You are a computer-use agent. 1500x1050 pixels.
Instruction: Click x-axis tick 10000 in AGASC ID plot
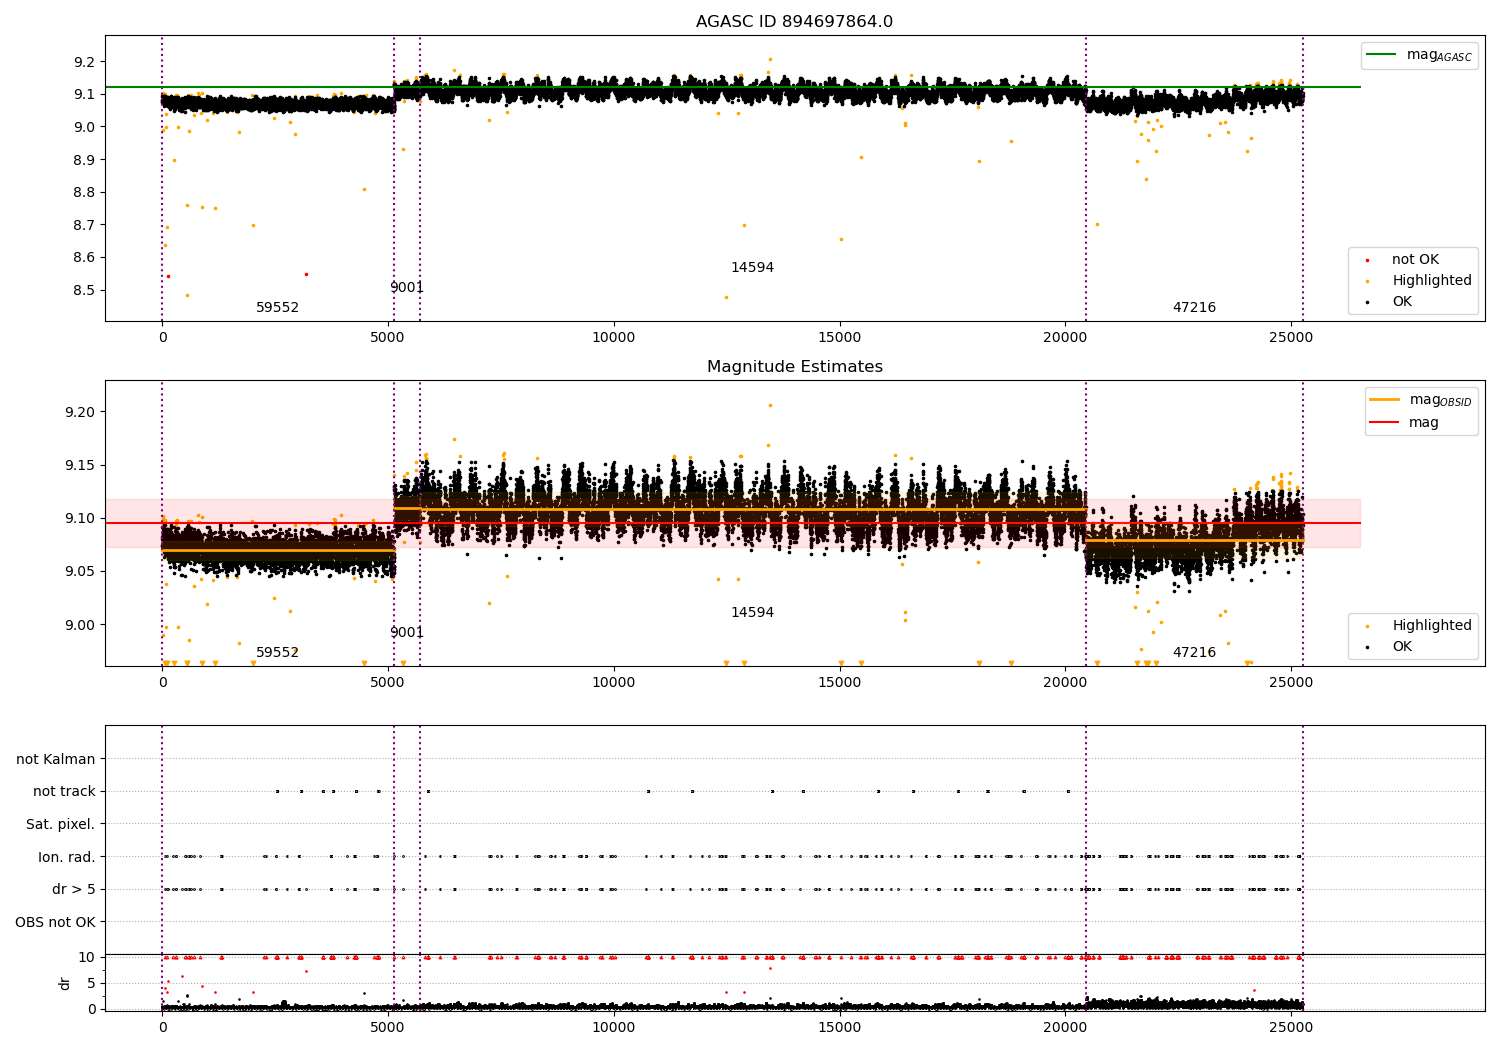(x=613, y=338)
